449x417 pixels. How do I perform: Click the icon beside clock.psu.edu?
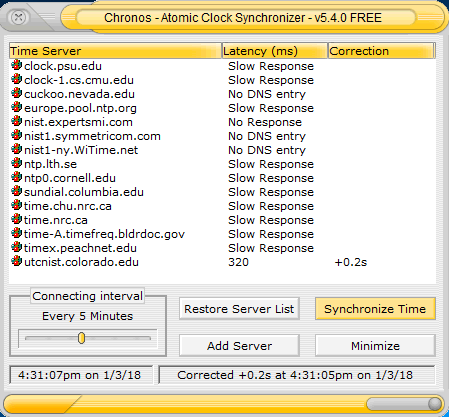coord(16,65)
